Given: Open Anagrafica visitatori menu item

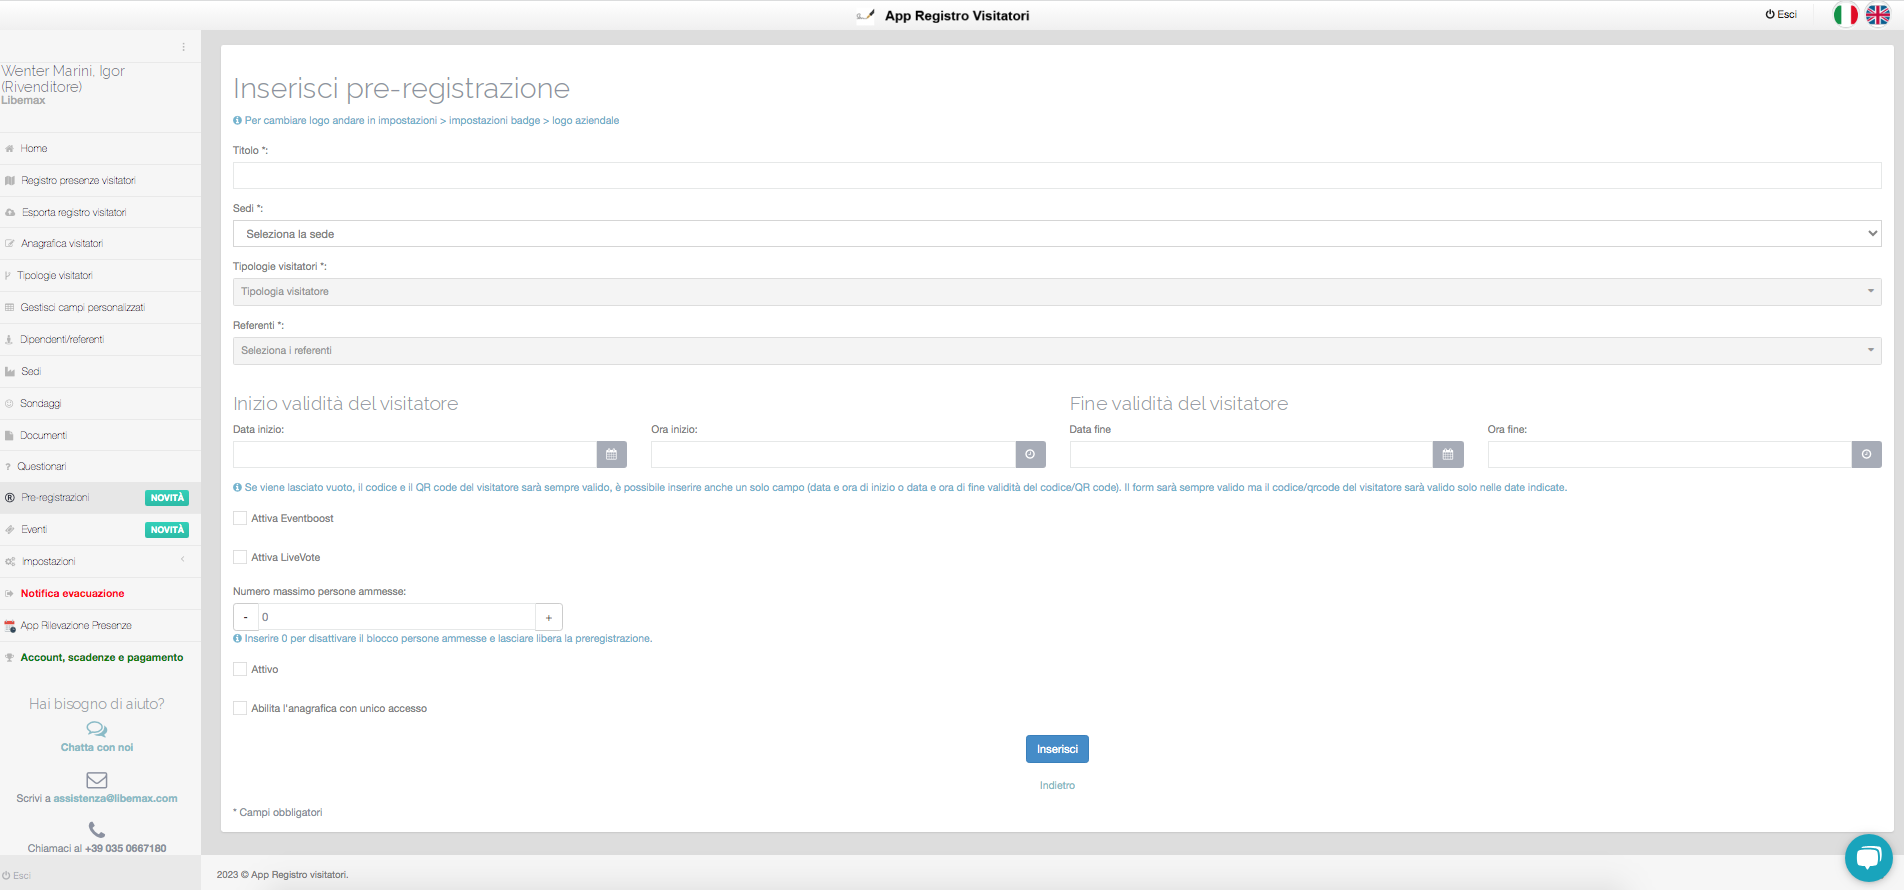Looking at the screenshot, I should coord(100,244).
